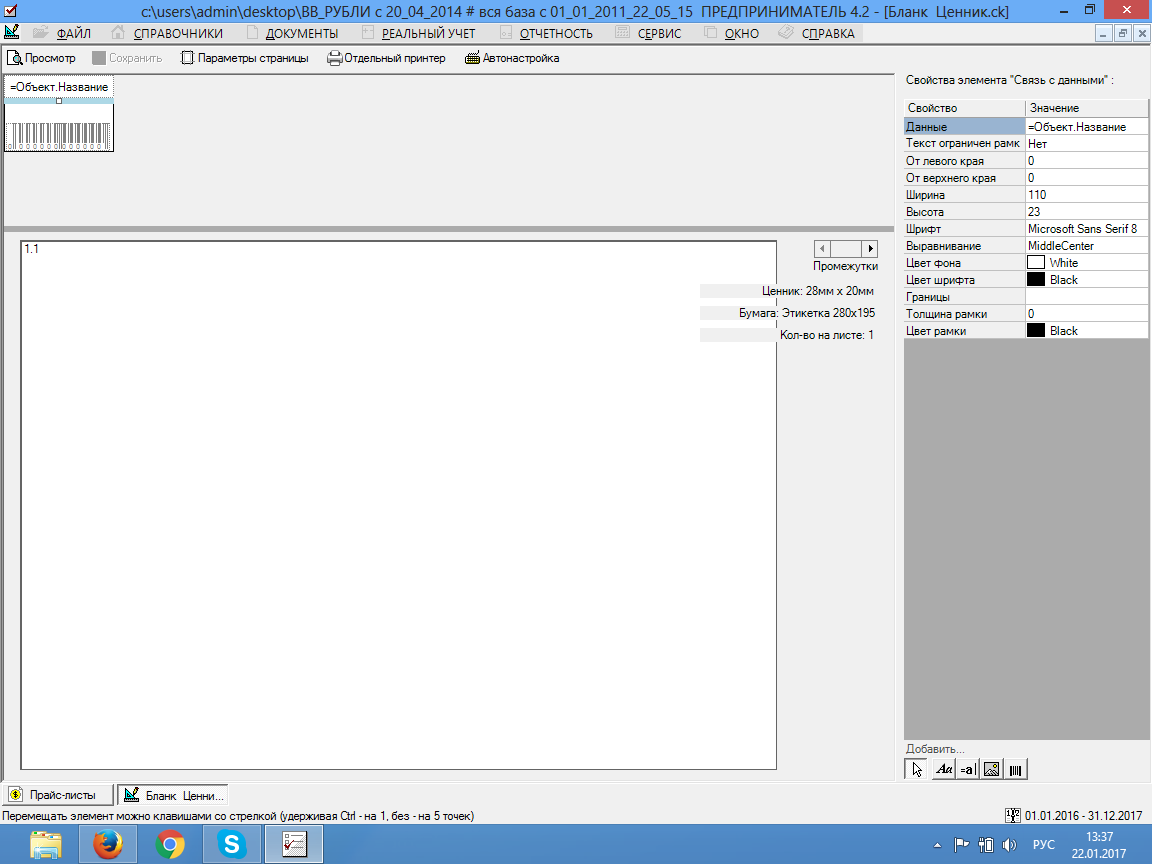Click the application system menu icon beside ФАЙЛ

click(x=12, y=32)
